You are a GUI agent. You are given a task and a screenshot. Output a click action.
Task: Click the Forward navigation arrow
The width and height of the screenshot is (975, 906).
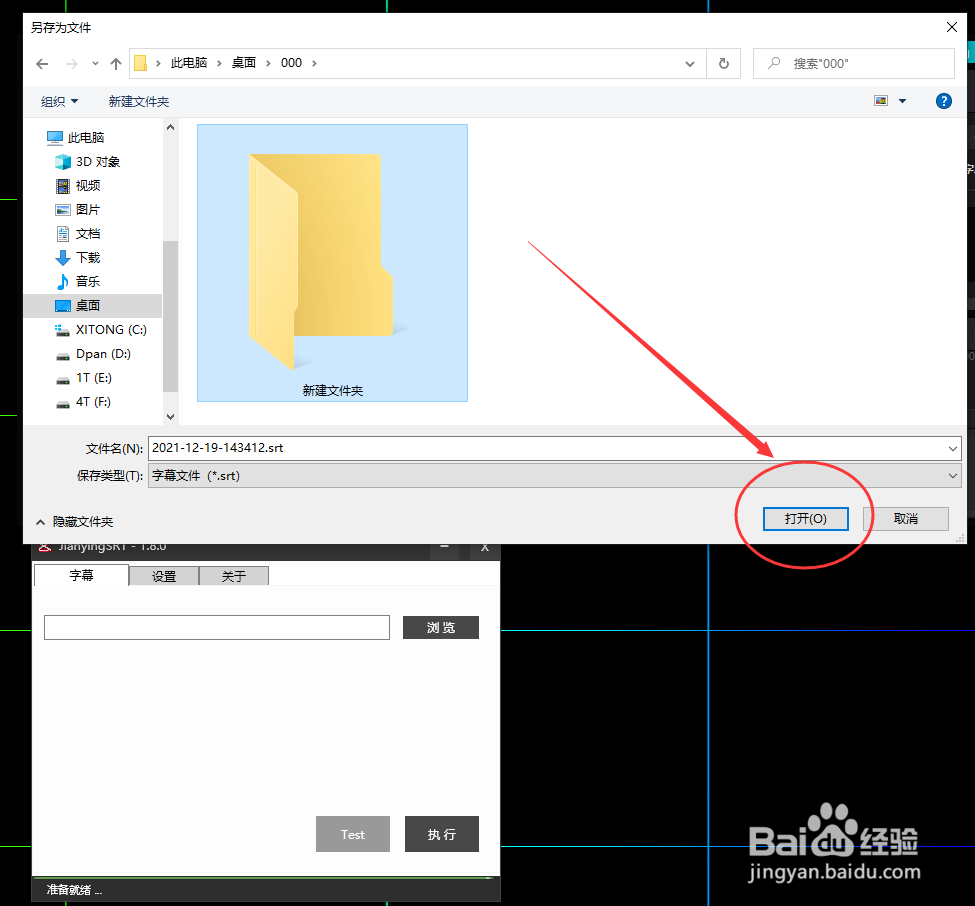click(72, 63)
